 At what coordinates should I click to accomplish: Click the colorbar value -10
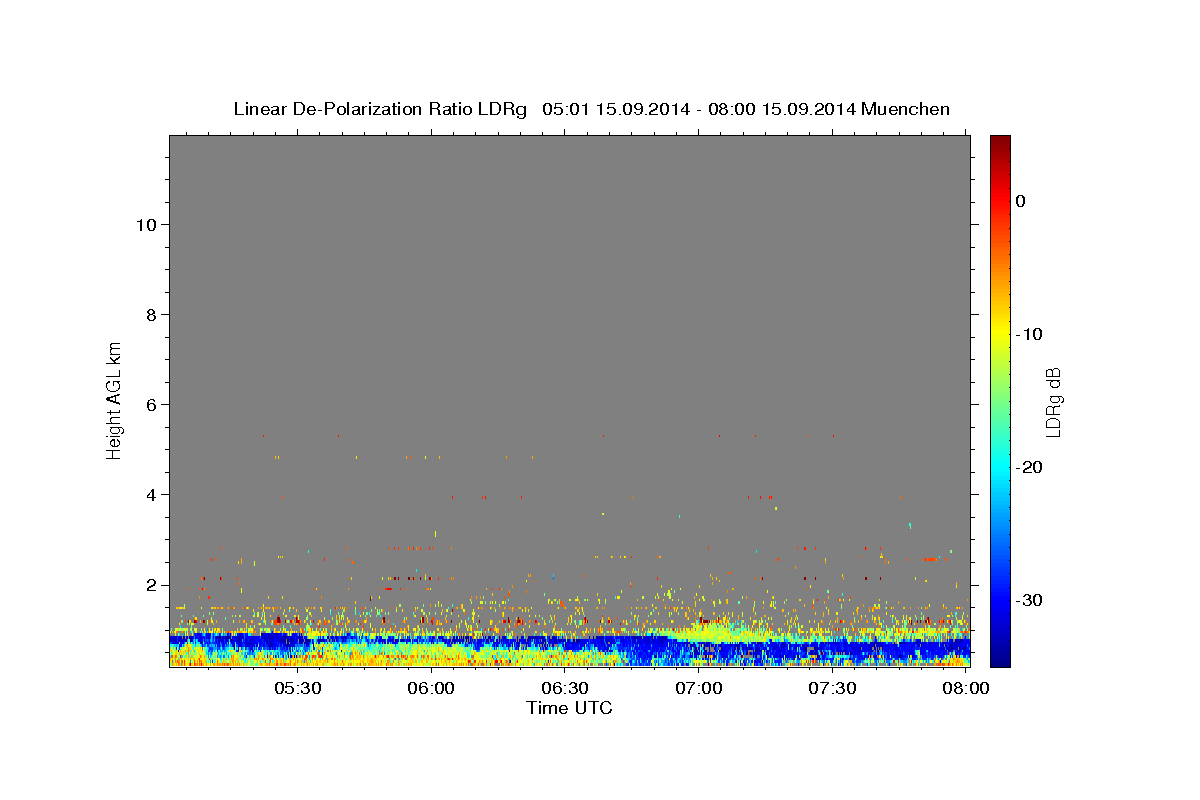coord(1029,334)
